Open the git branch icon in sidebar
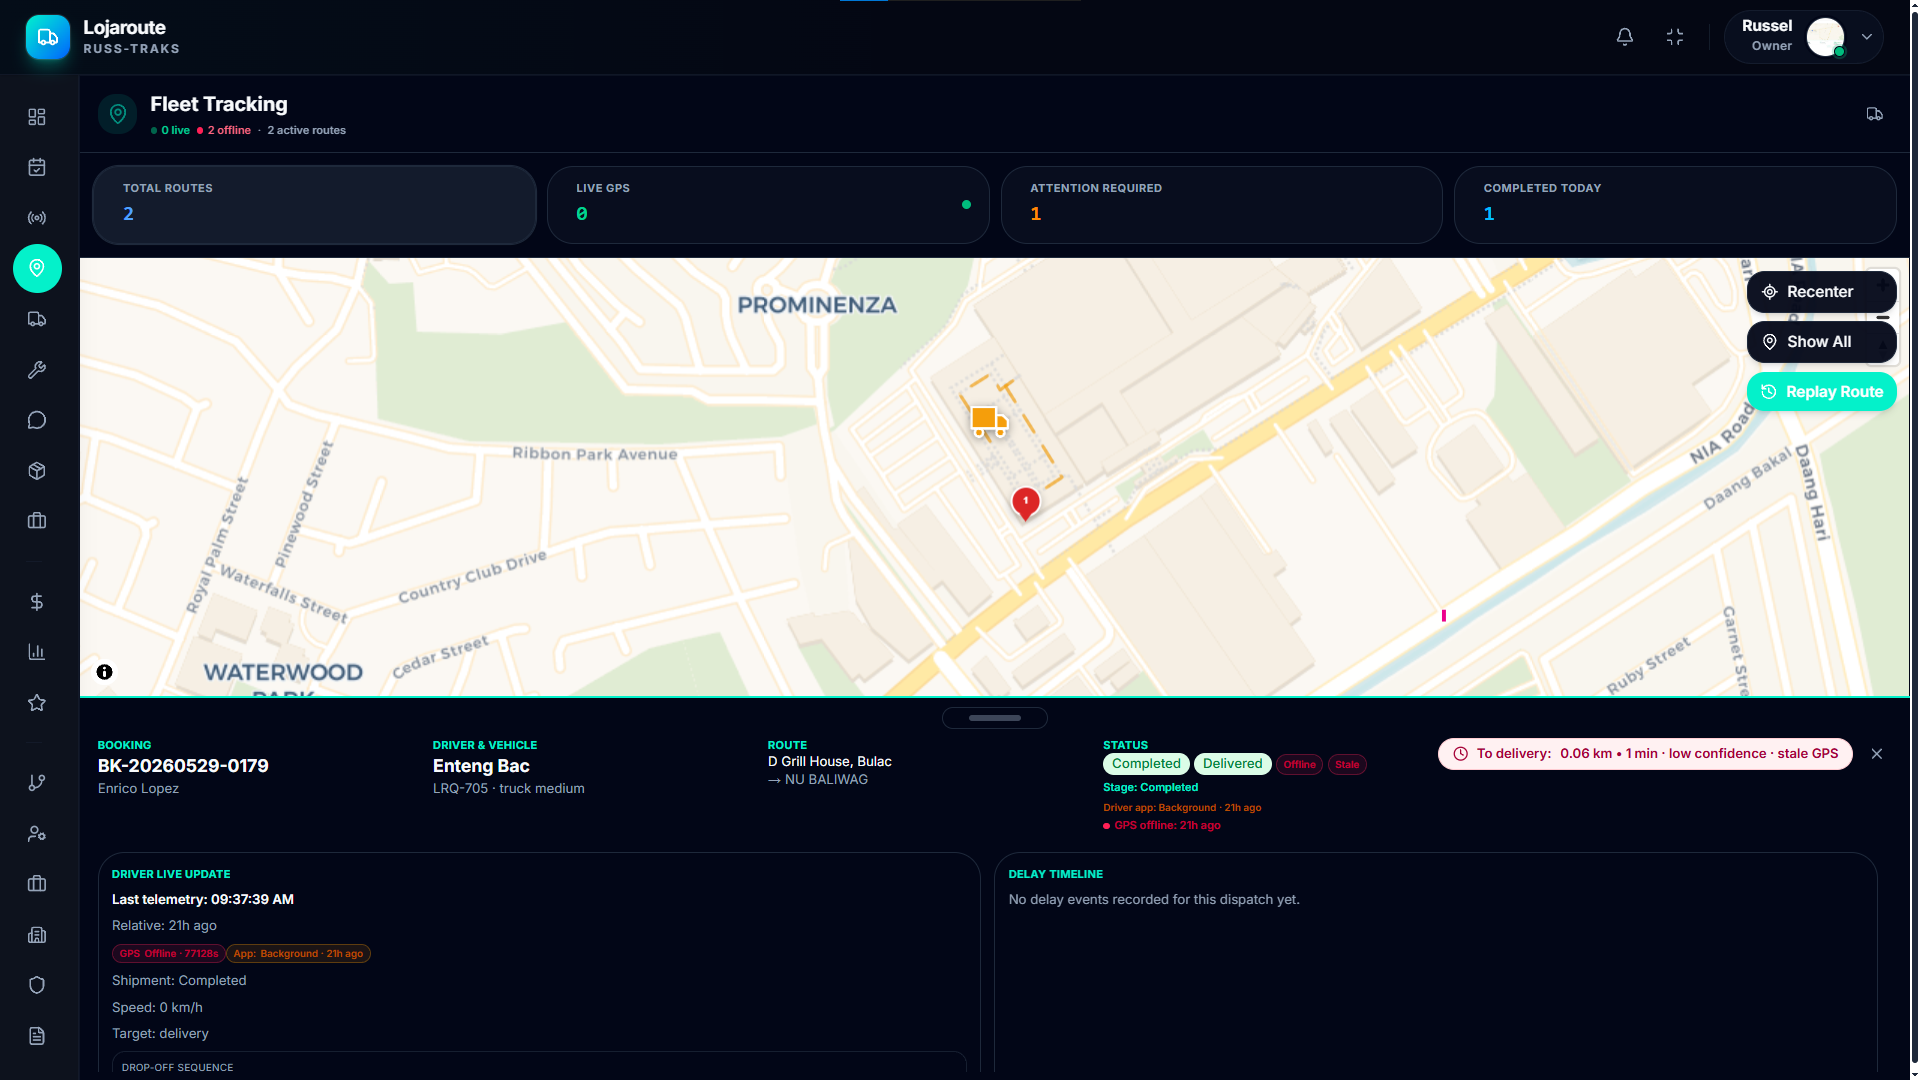Viewport: 1920px width, 1080px height. pos(37,783)
